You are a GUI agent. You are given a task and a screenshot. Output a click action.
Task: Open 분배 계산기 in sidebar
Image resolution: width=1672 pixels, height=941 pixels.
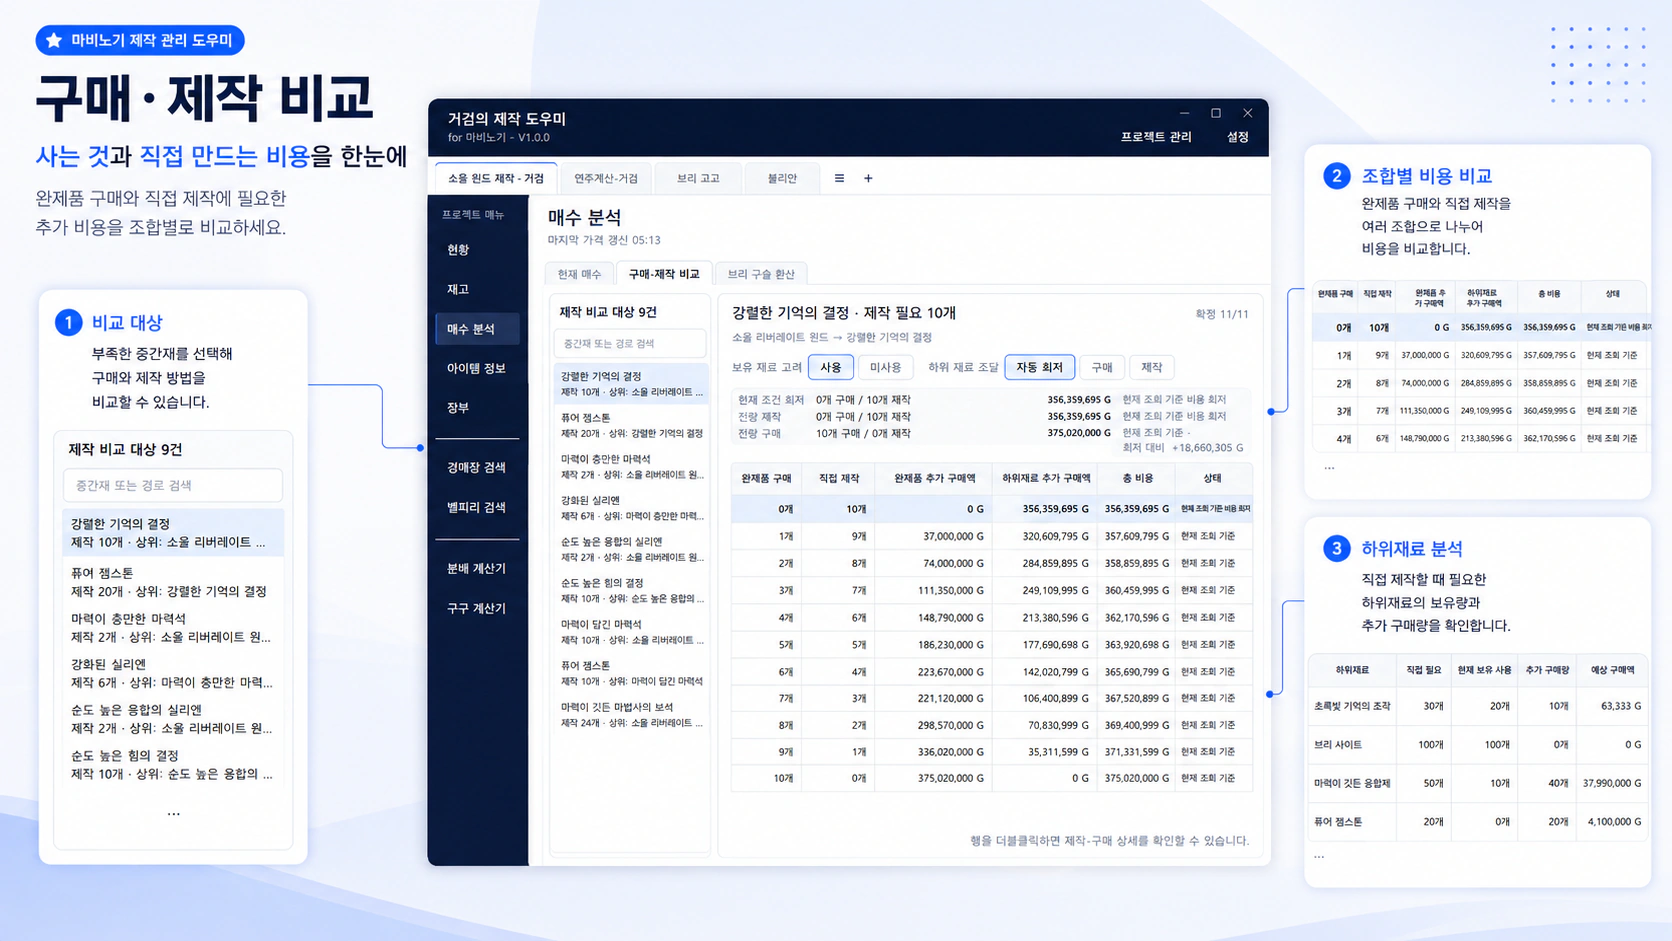(478, 568)
